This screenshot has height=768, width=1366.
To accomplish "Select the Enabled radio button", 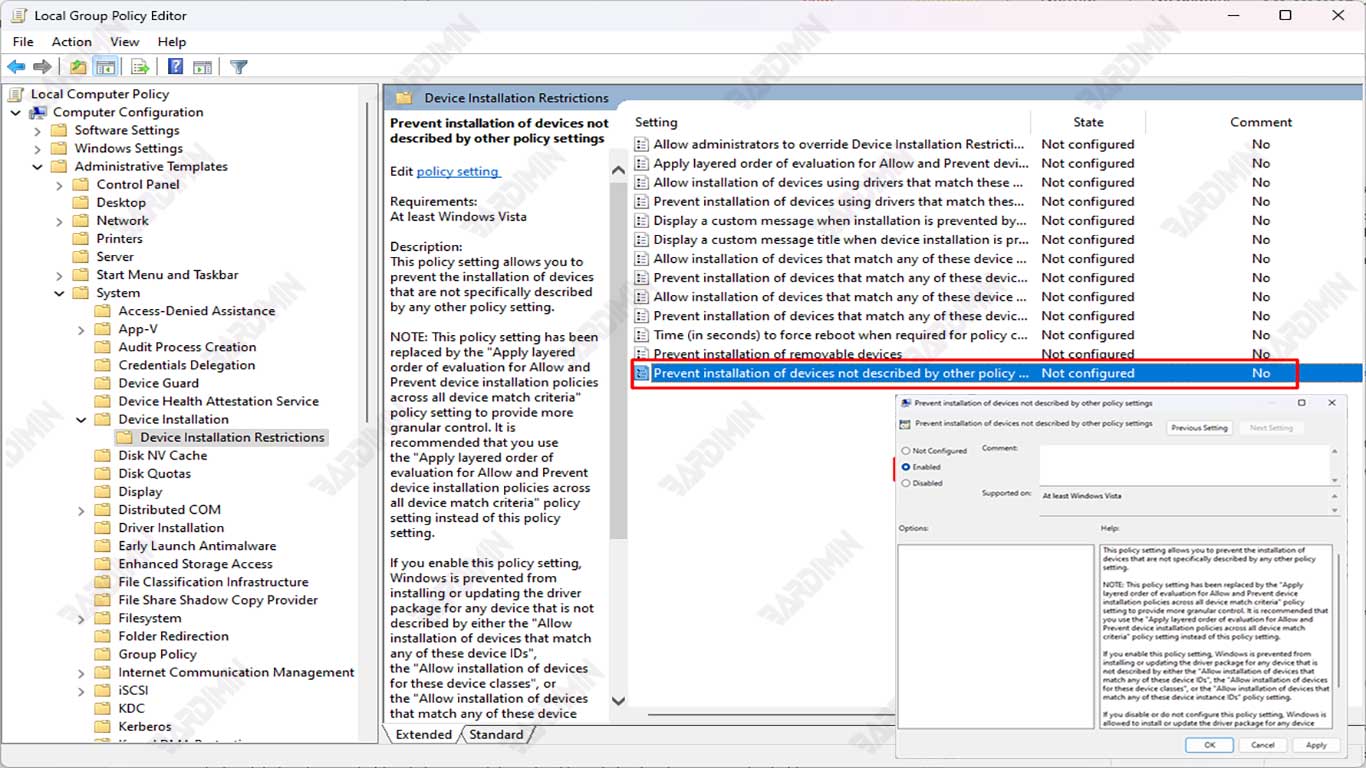I will point(906,467).
